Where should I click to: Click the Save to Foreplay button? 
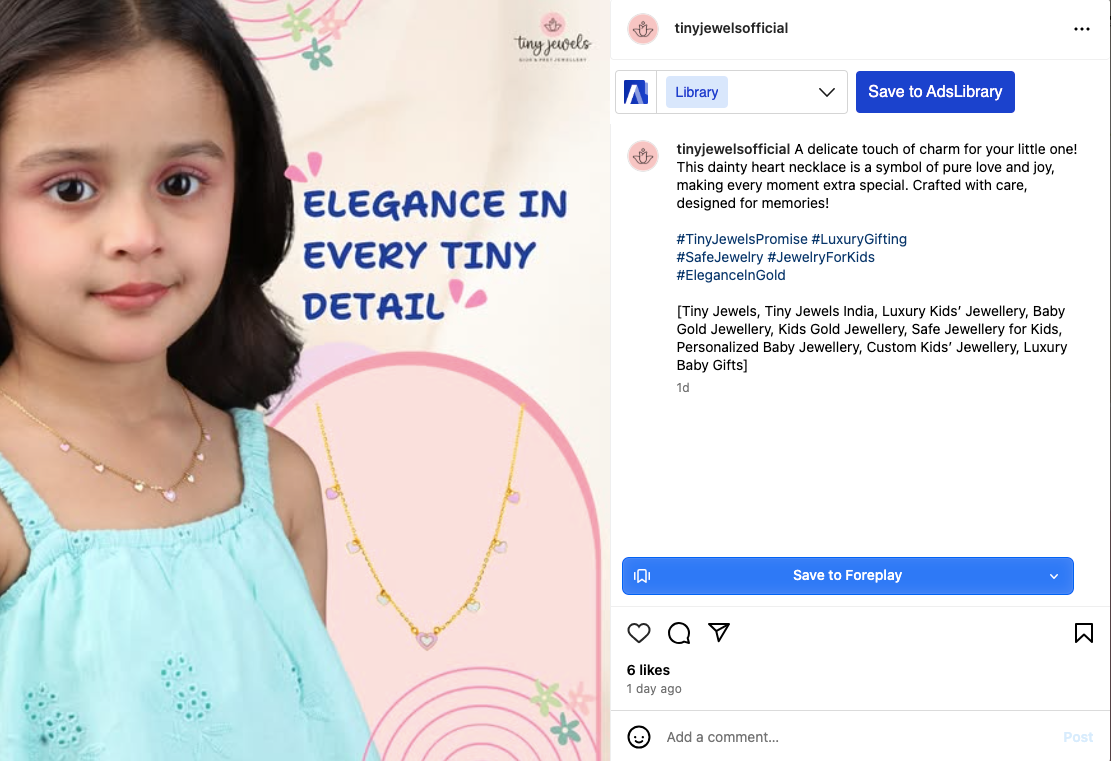point(847,576)
